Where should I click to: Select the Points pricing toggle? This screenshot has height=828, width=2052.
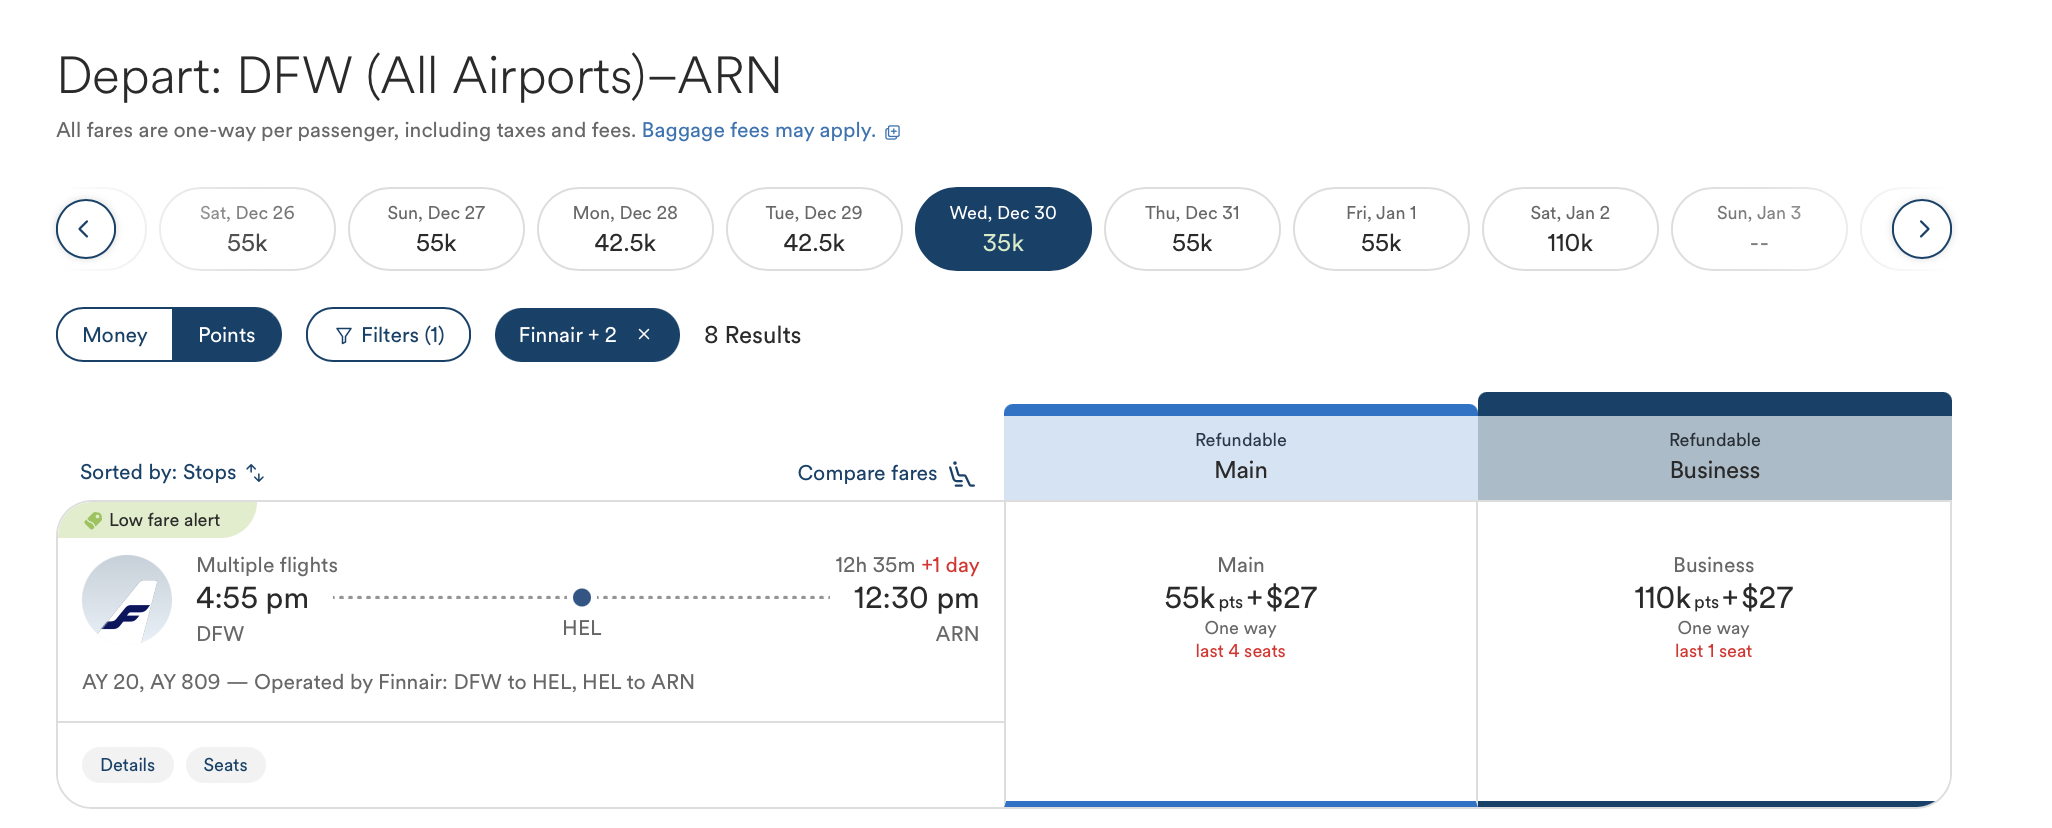pos(227,335)
